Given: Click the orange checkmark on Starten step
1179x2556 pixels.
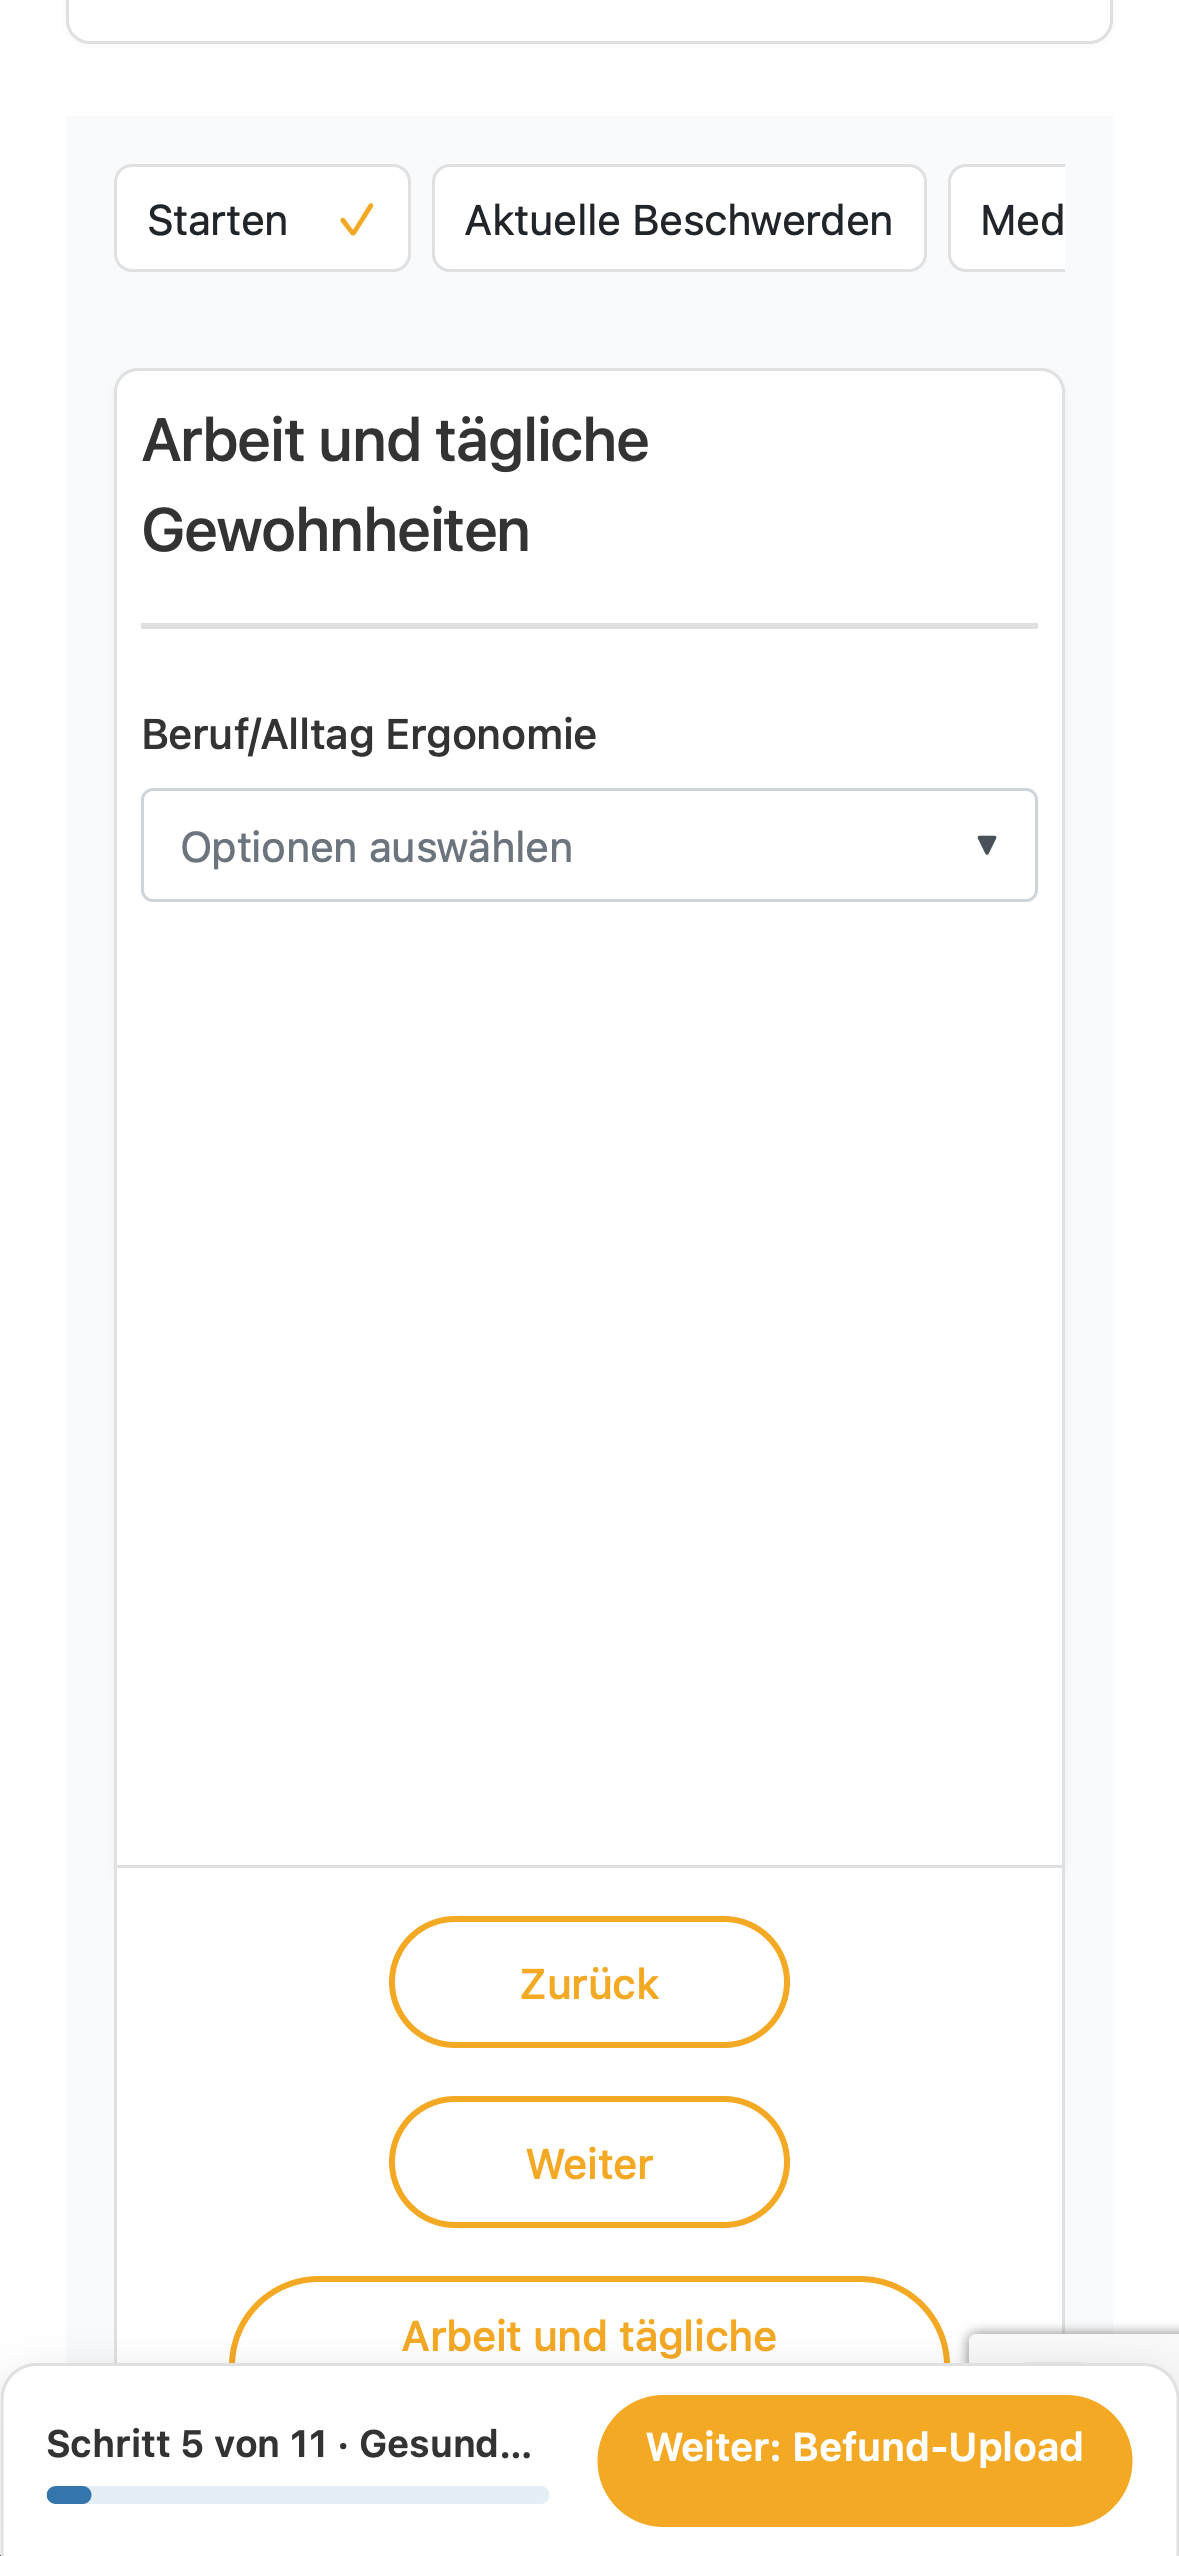Looking at the screenshot, I should 356,220.
